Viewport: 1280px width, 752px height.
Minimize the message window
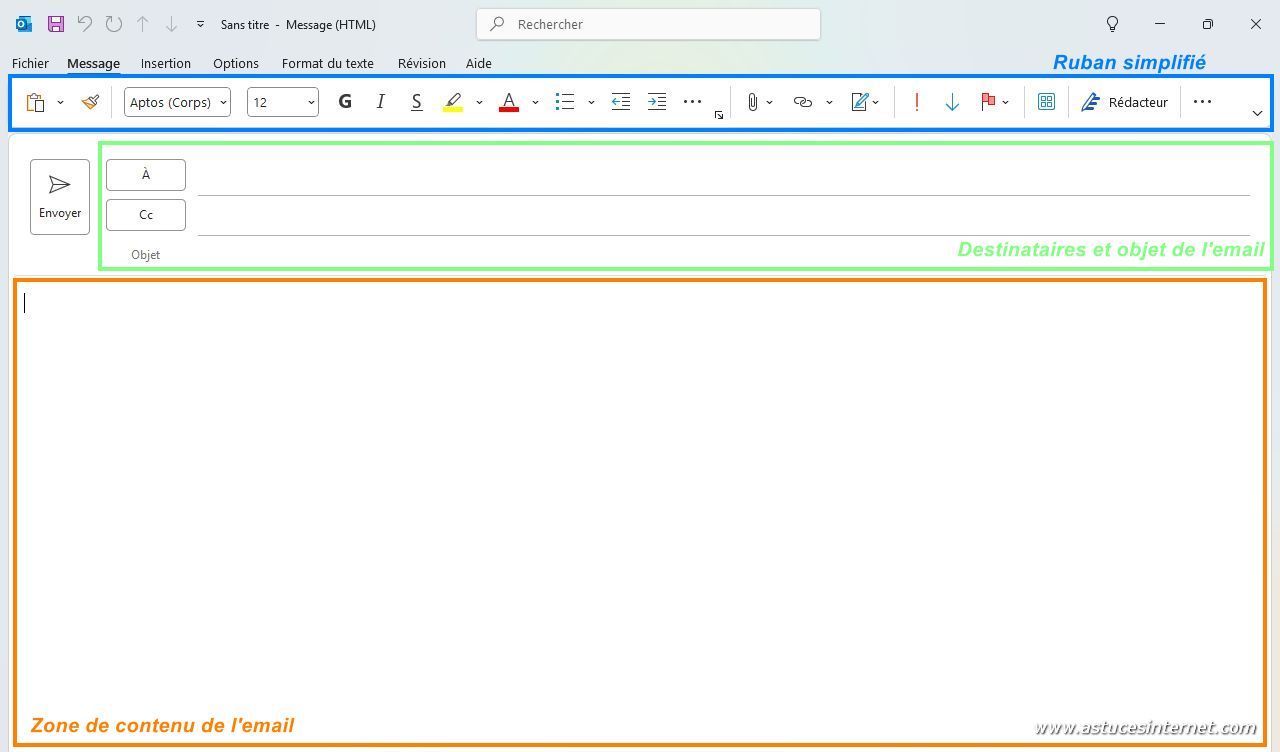tap(1160, 24)
